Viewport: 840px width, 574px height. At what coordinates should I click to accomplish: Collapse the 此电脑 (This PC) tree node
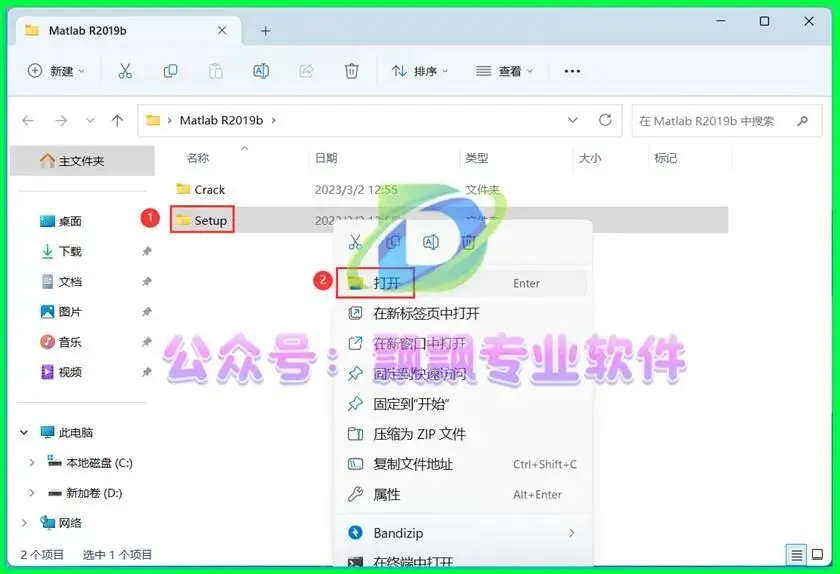pyautogui.click(x=24, y=432)
